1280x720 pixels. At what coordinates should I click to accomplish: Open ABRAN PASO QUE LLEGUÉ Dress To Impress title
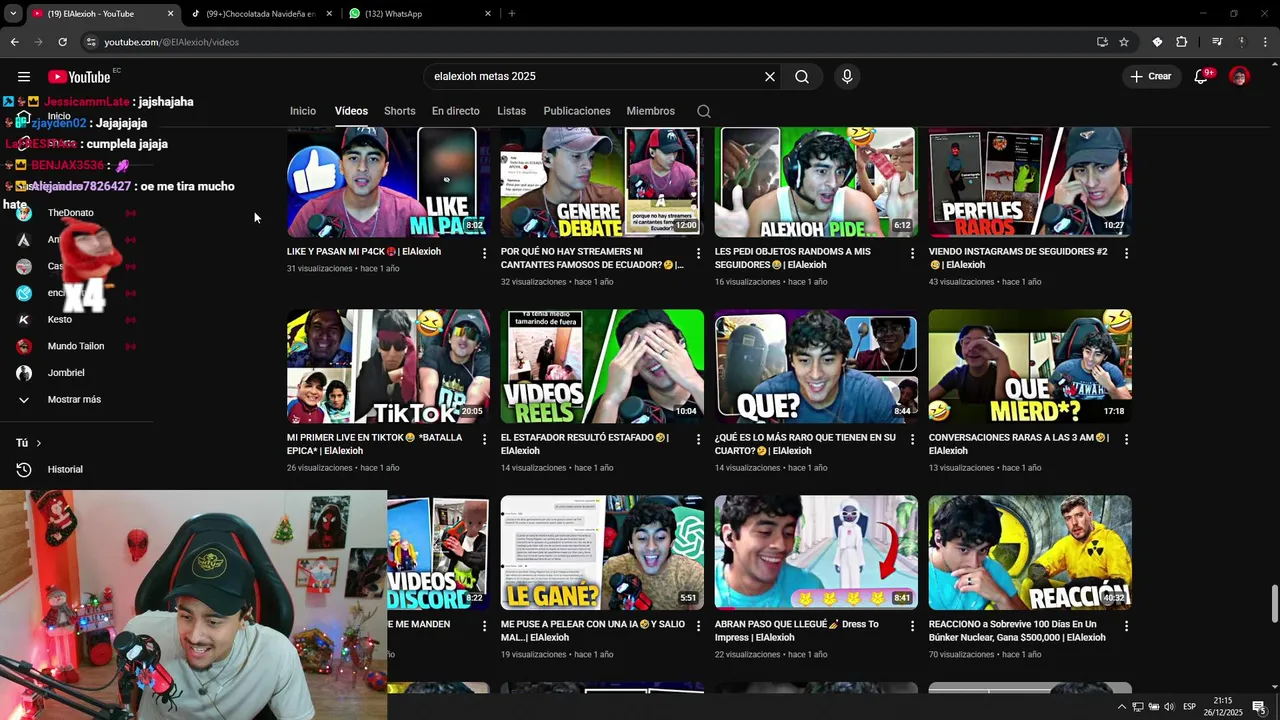coord(797,630)
